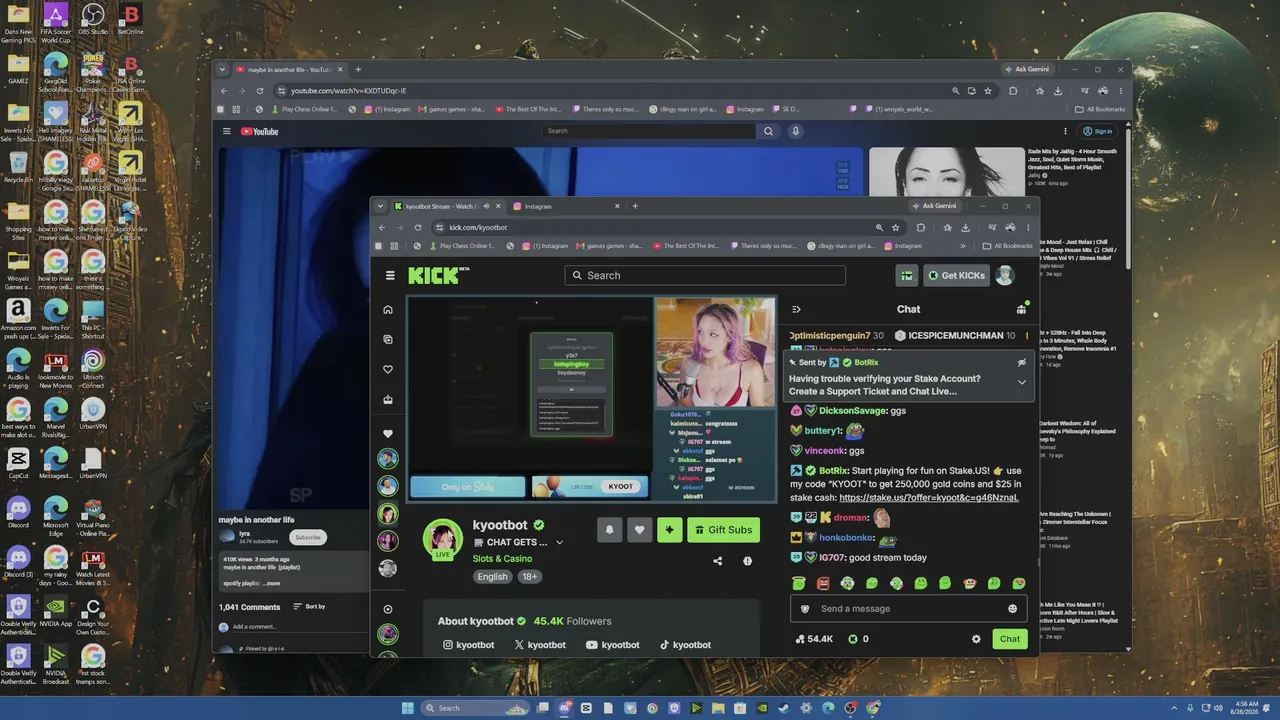The height and width of the screenshot is (720, 1280).
Task: Expand the stream title chevron
Action: coord(559,543)
